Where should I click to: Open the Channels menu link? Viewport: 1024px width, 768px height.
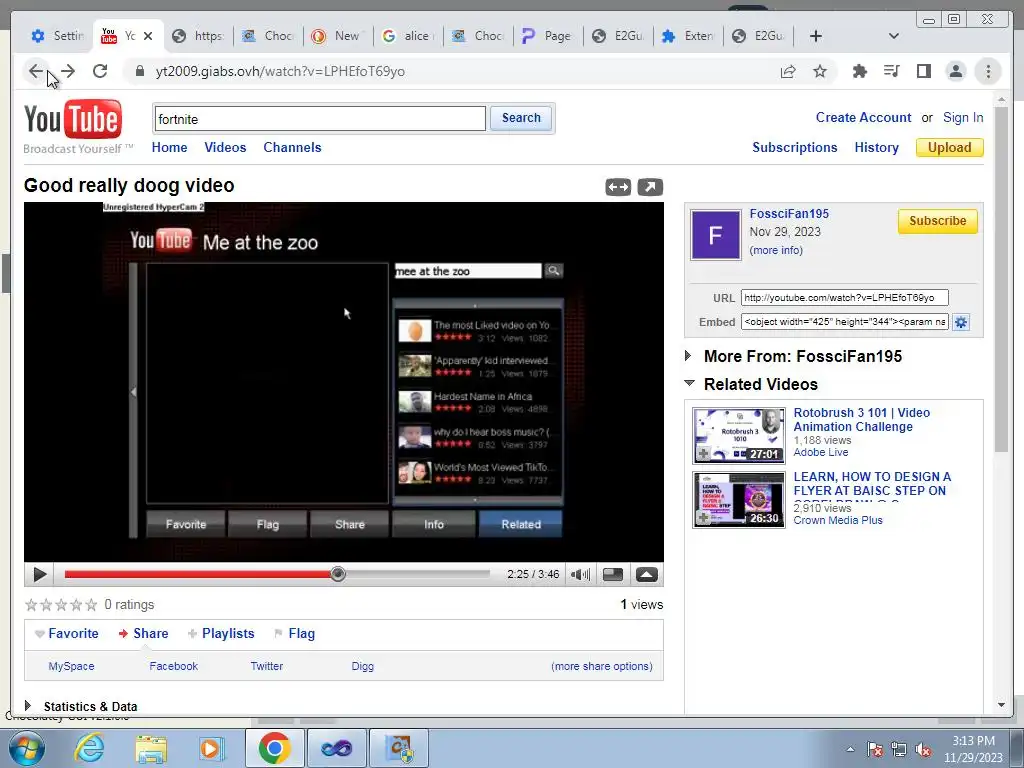pyautogui.click(x=292, y=148)
